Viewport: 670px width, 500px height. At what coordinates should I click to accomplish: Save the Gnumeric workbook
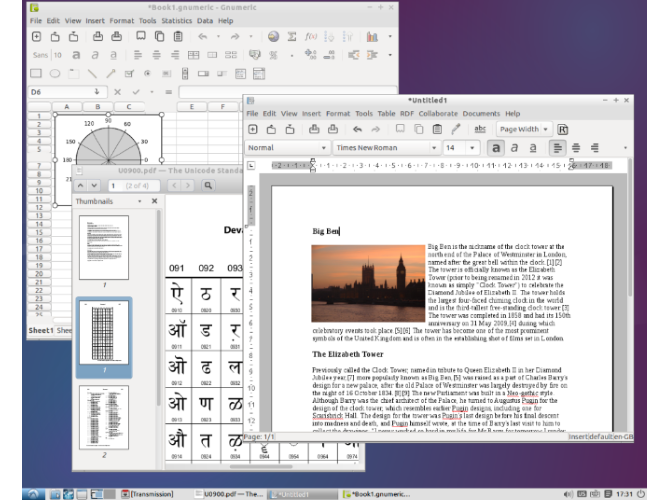tap(74, 37)
